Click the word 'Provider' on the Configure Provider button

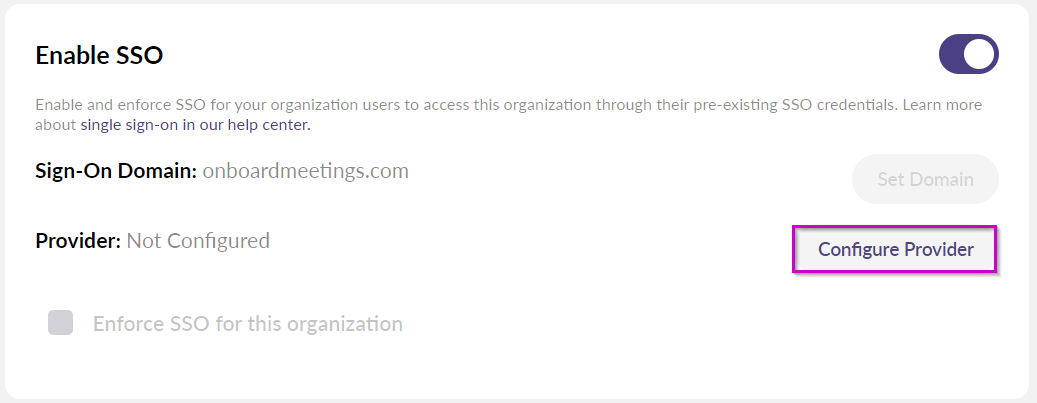(x=939, y=249)
